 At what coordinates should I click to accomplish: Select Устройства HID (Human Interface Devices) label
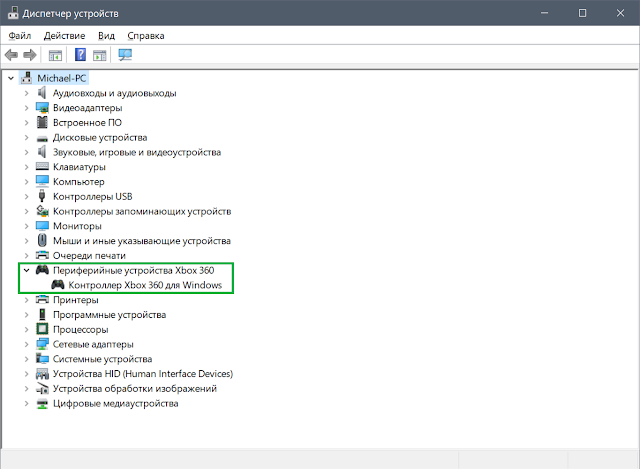(143, 373)
